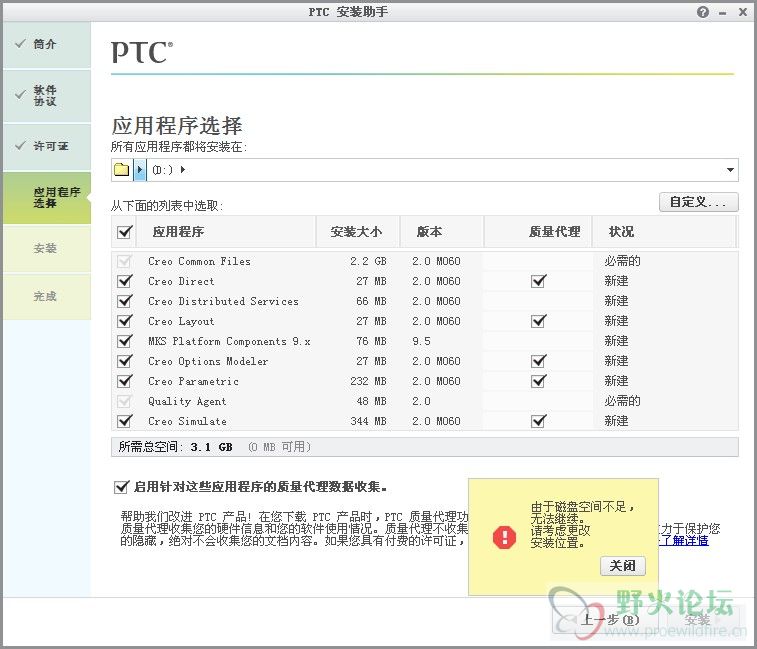Click the folder icon in install path
The image size is (757, 649).
click(x=122, y=169)
